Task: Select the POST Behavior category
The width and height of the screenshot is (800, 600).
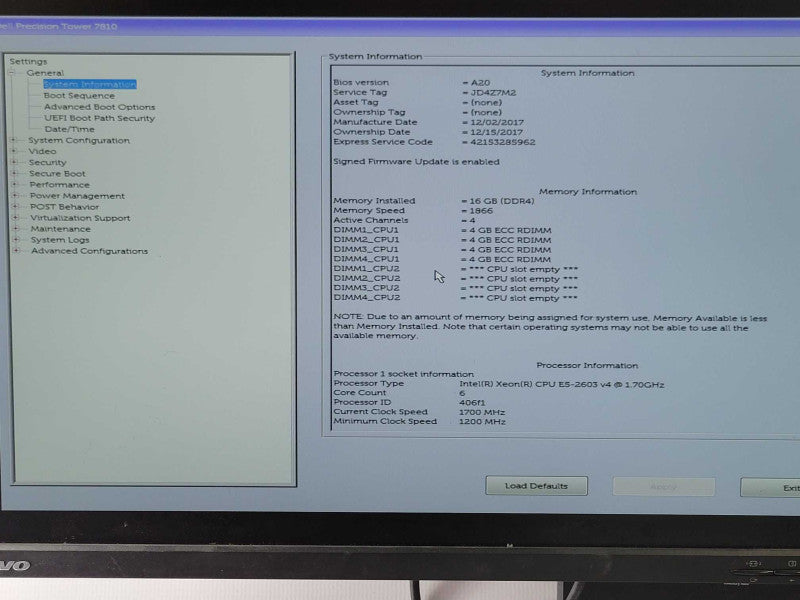Action: pyautogui.click(x=64, y=207)
